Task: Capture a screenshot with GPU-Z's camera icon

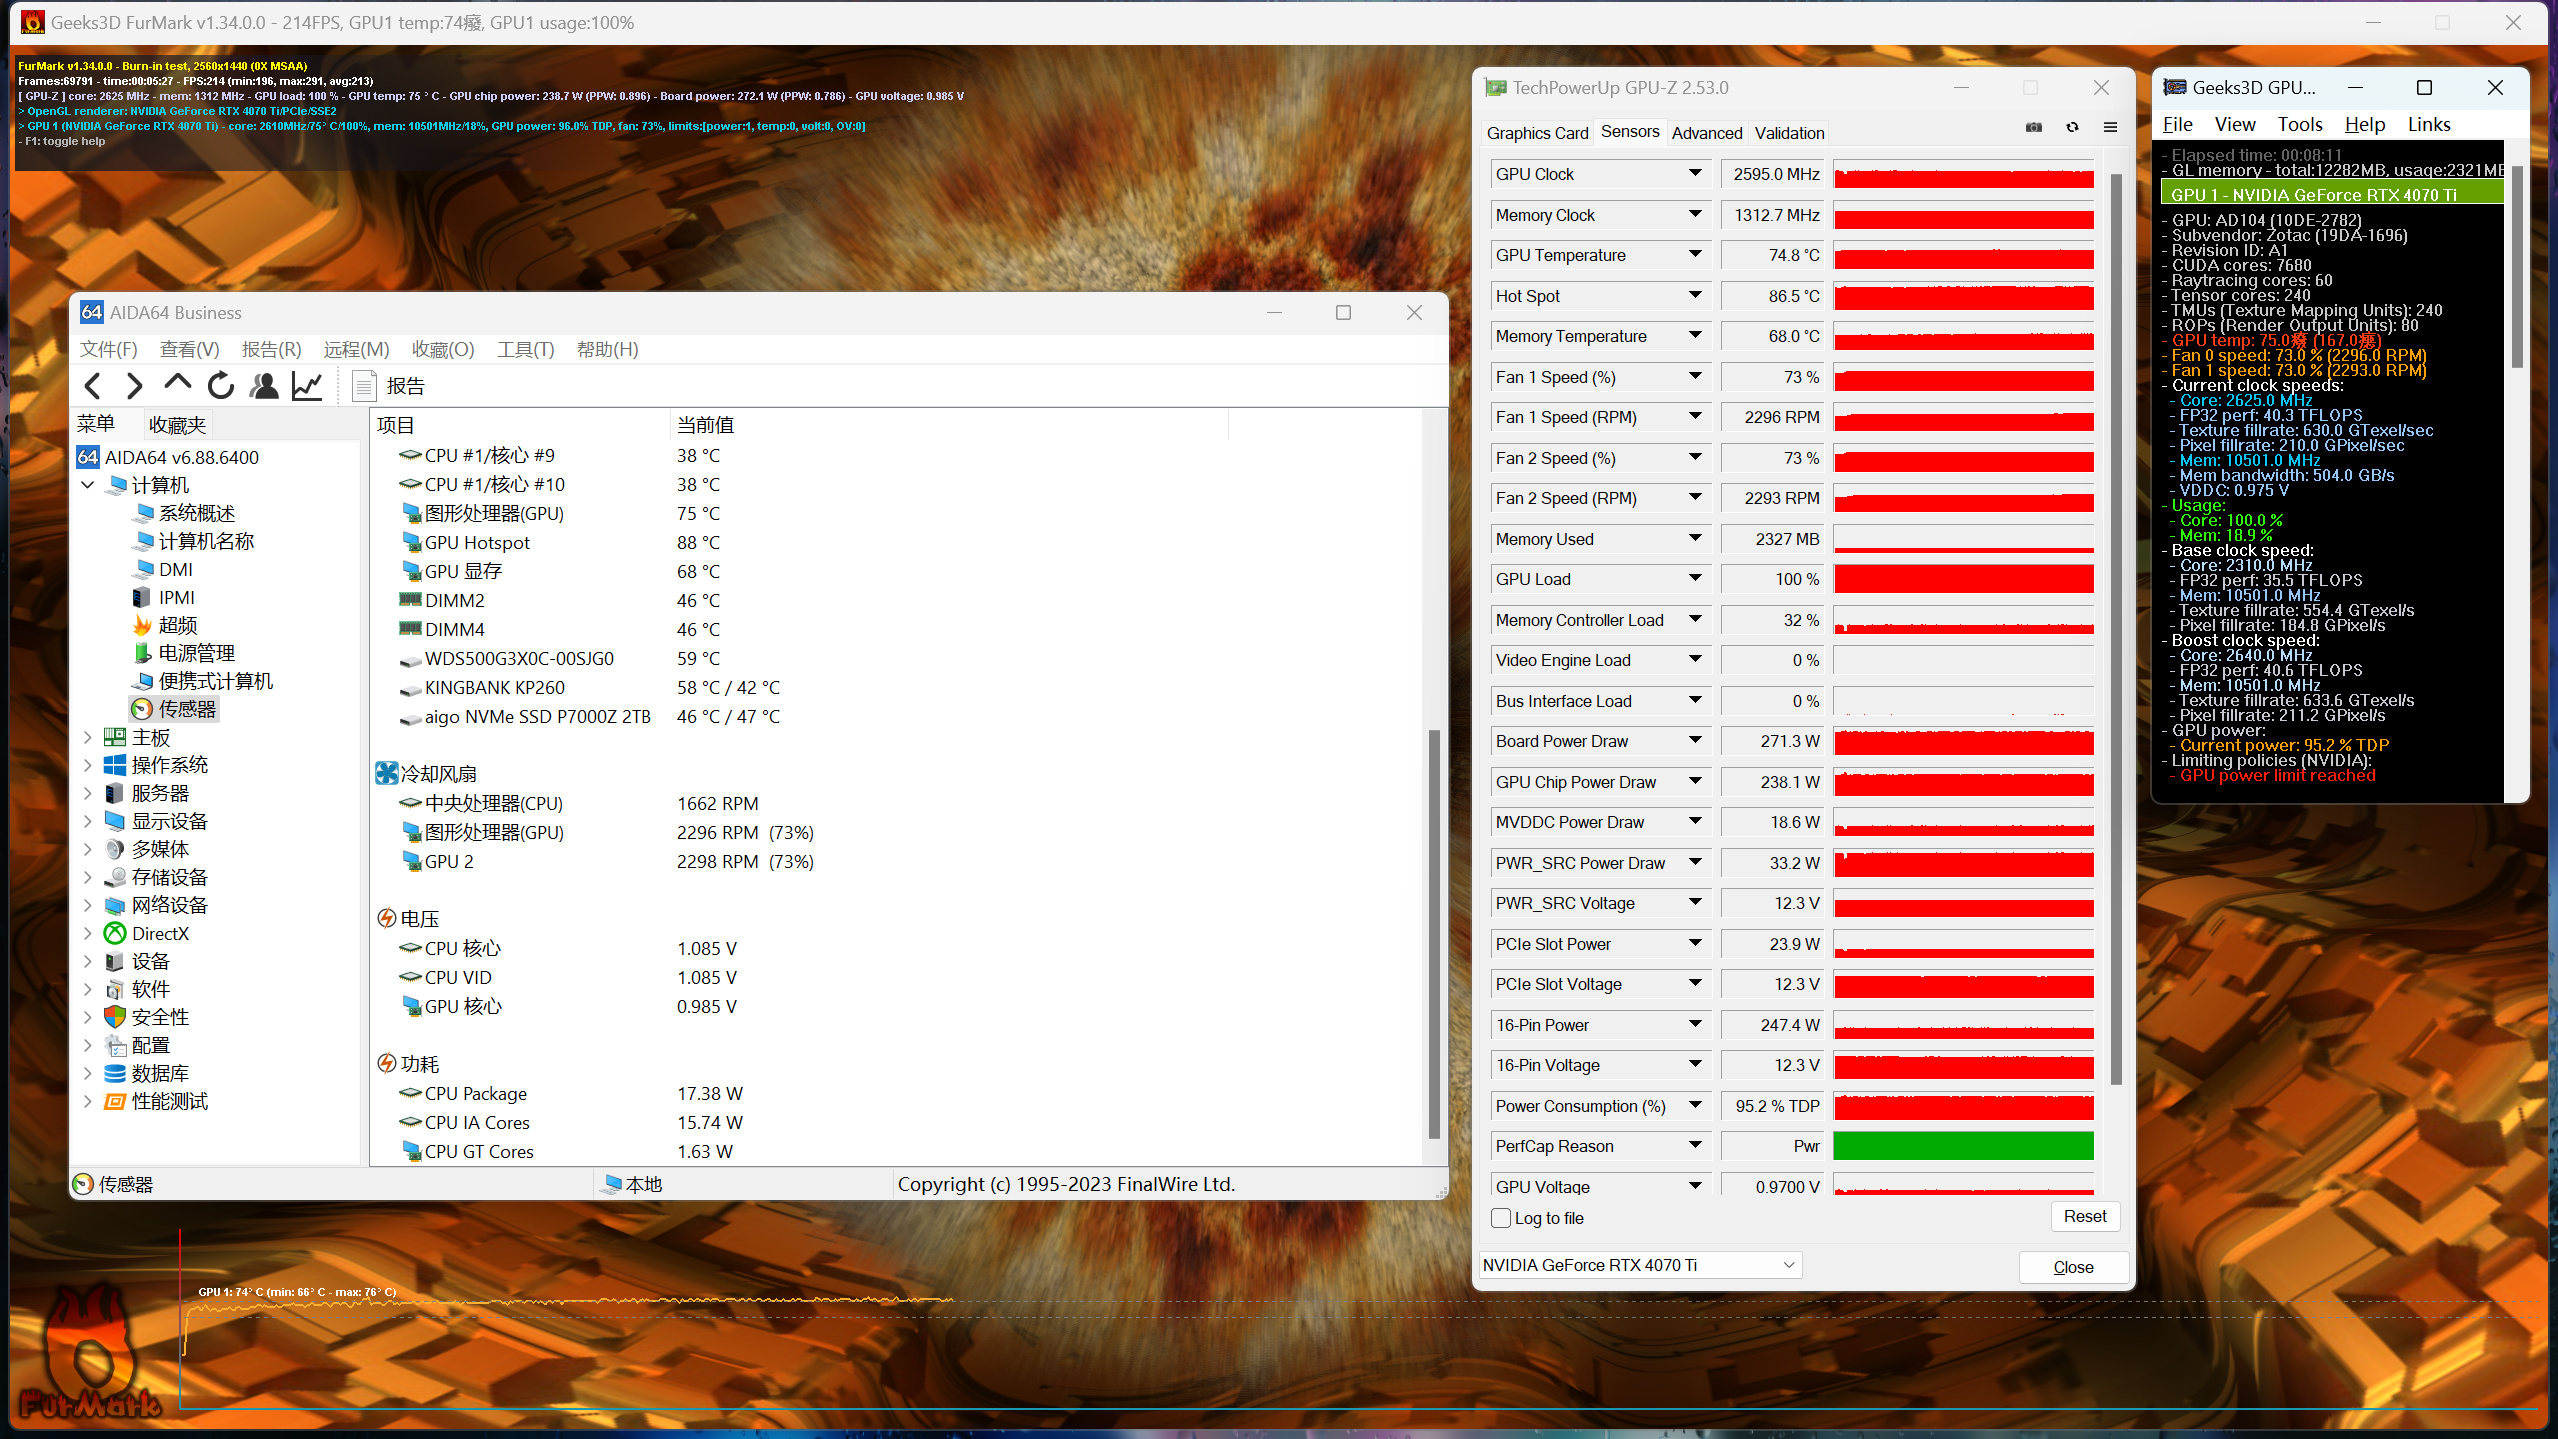Action: pyautogui.click(x=2033, y=127)
